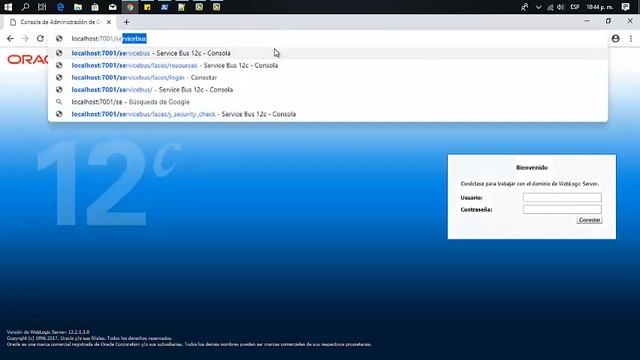
Task: Launch Microsoft Edge from the taskbar
Action: 60,7
